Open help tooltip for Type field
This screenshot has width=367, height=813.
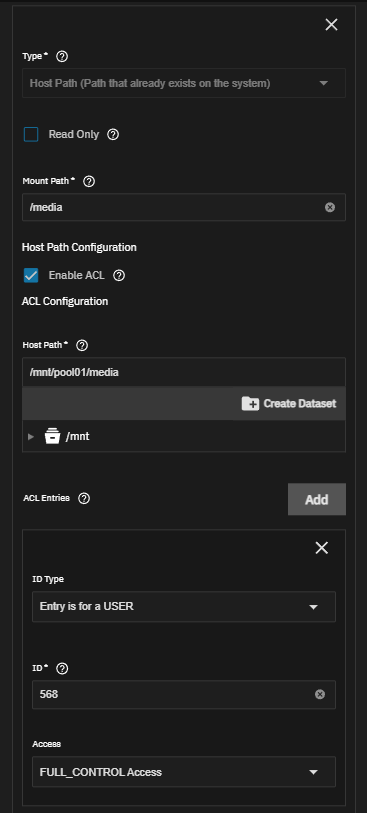[x=62, y=57]
